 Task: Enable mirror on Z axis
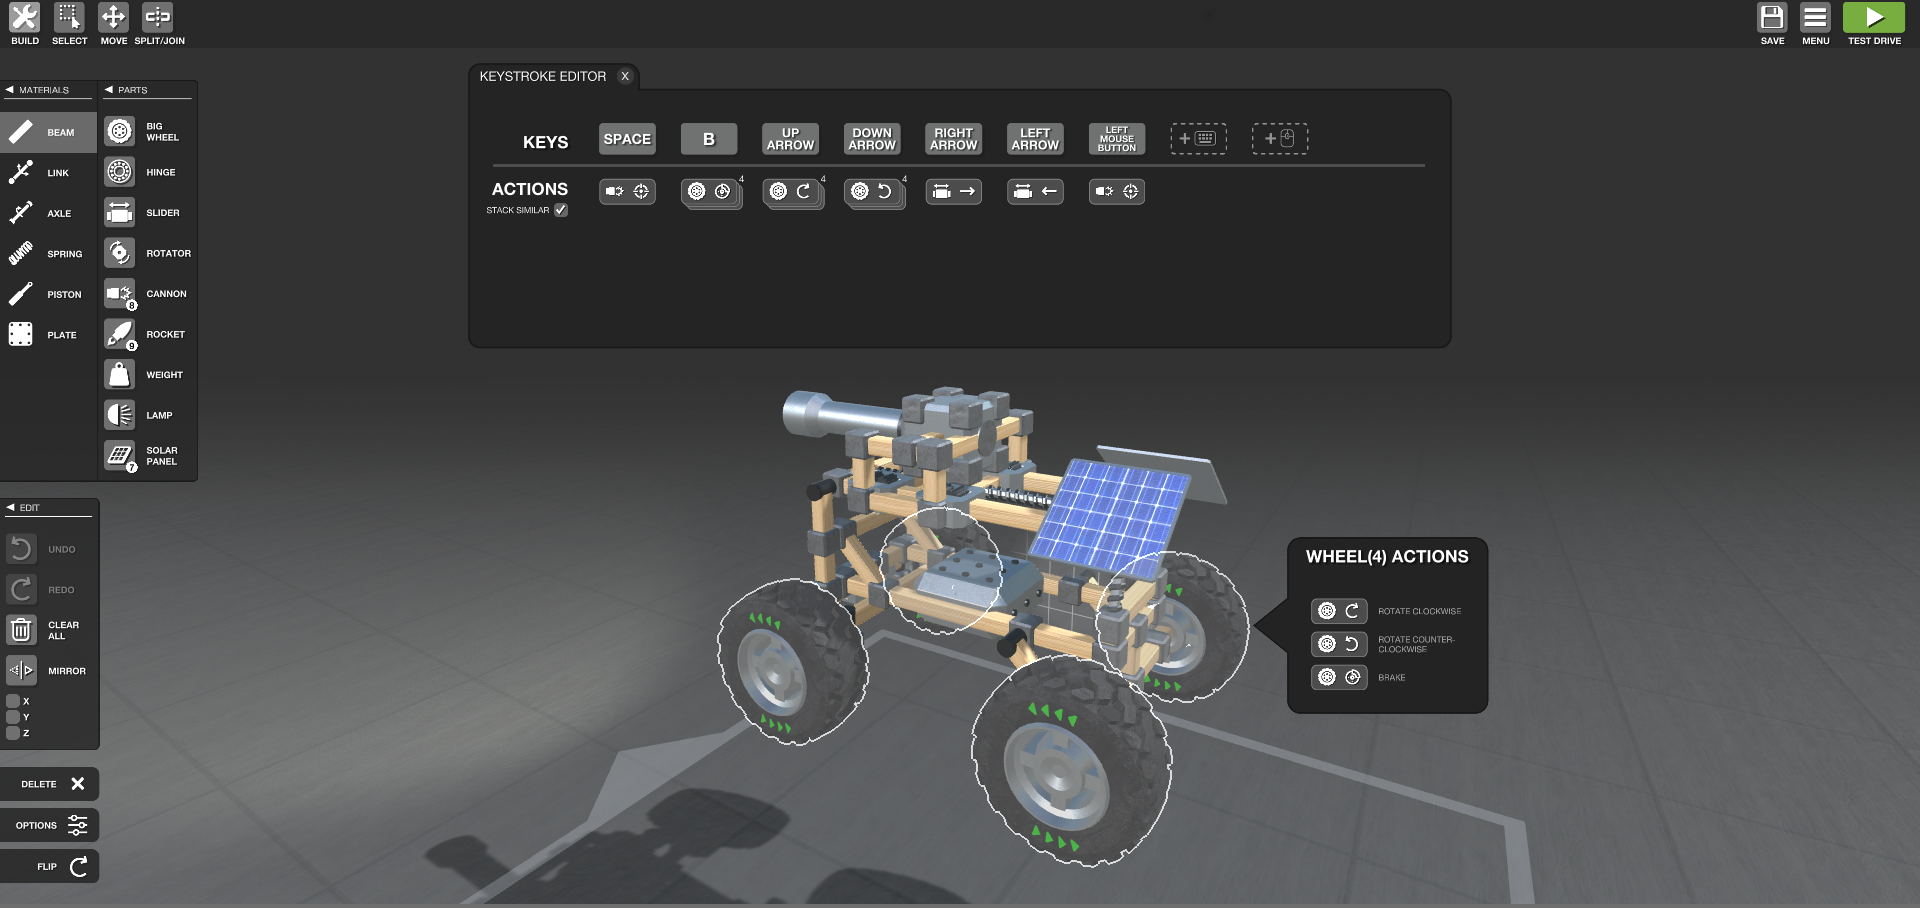tap(13, 733)
